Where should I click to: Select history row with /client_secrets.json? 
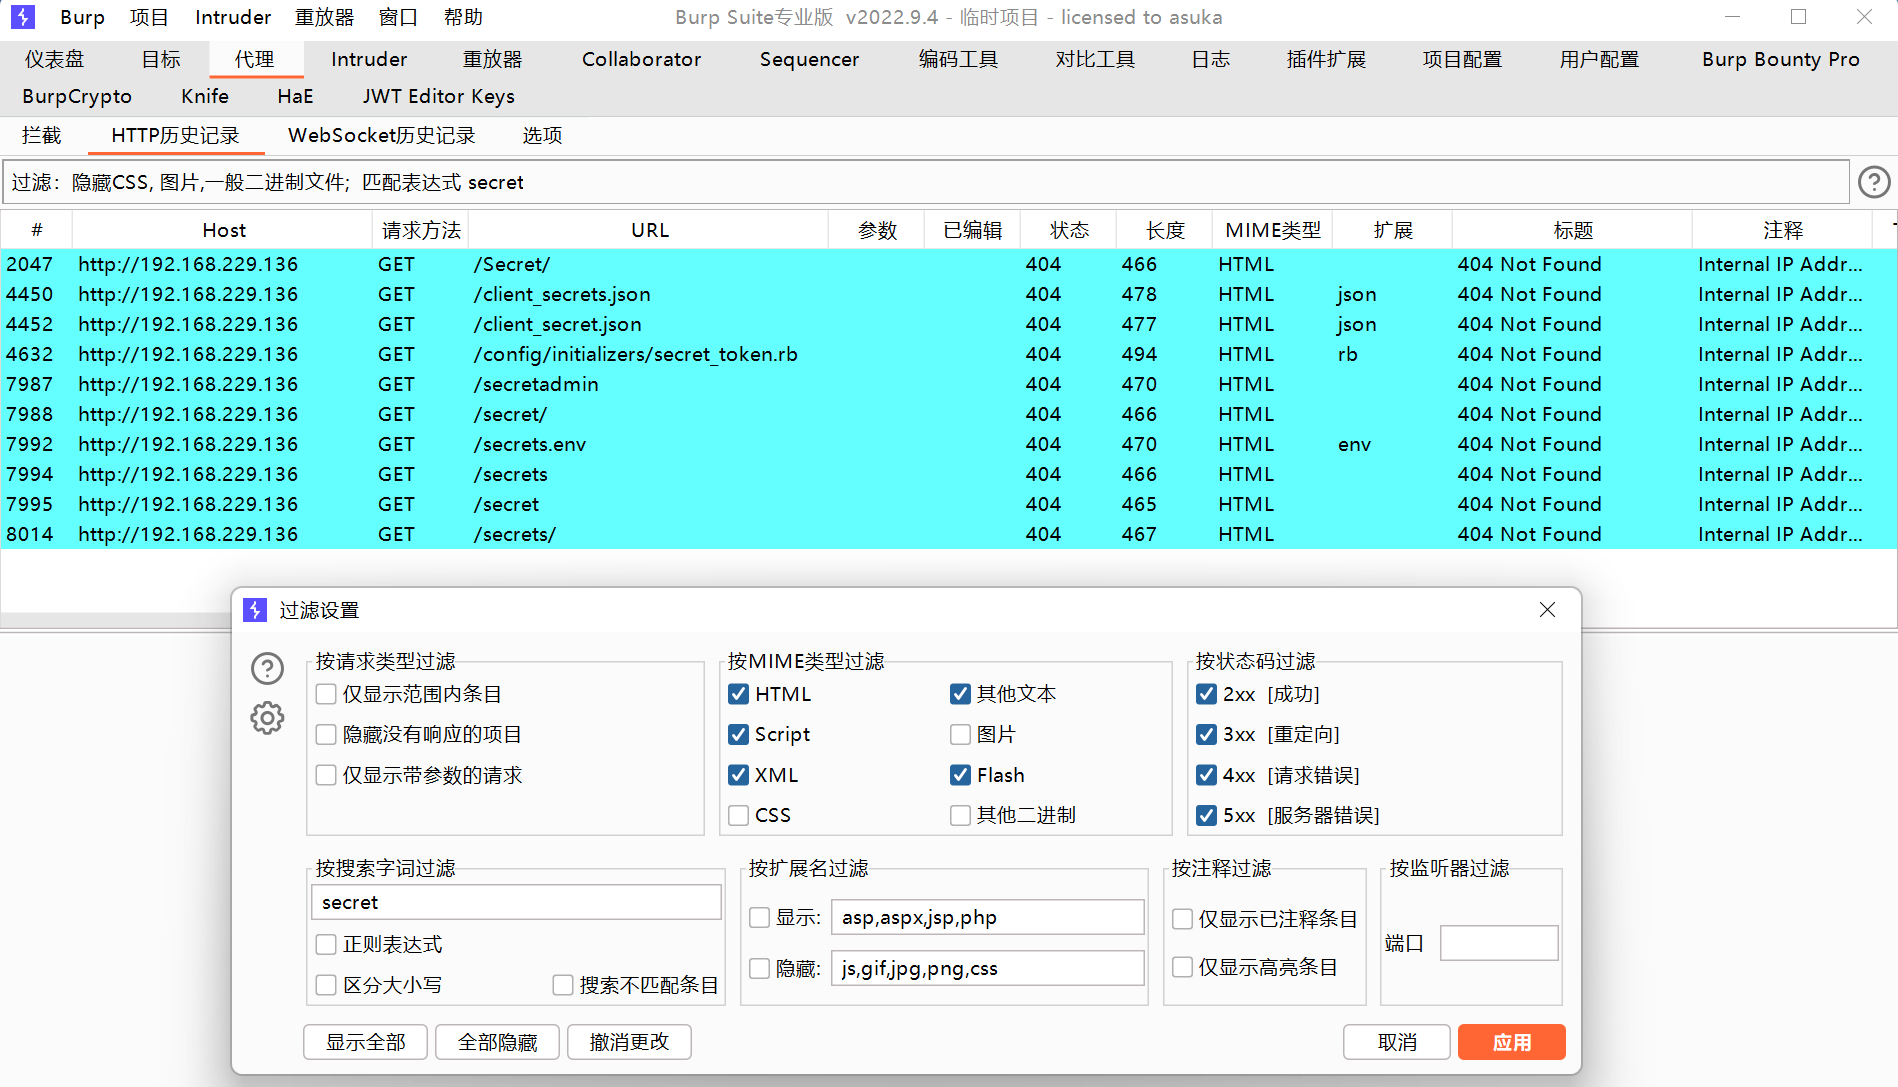pos(948,294)
